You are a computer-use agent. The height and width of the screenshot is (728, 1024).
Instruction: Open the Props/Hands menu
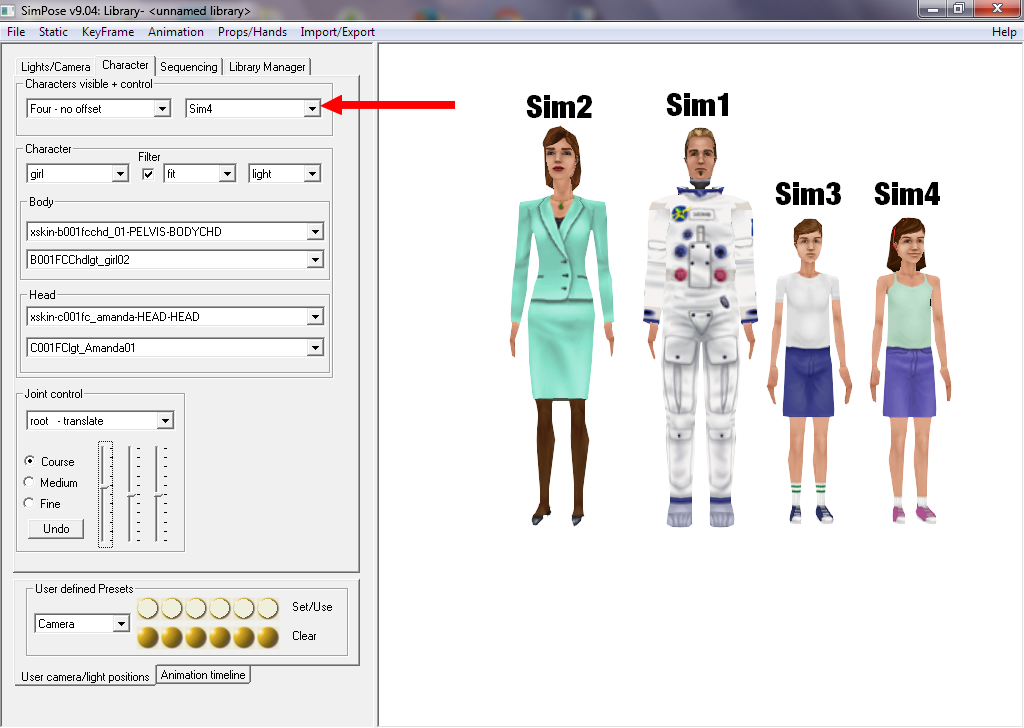pyautogui.click(x=252, y=32)
